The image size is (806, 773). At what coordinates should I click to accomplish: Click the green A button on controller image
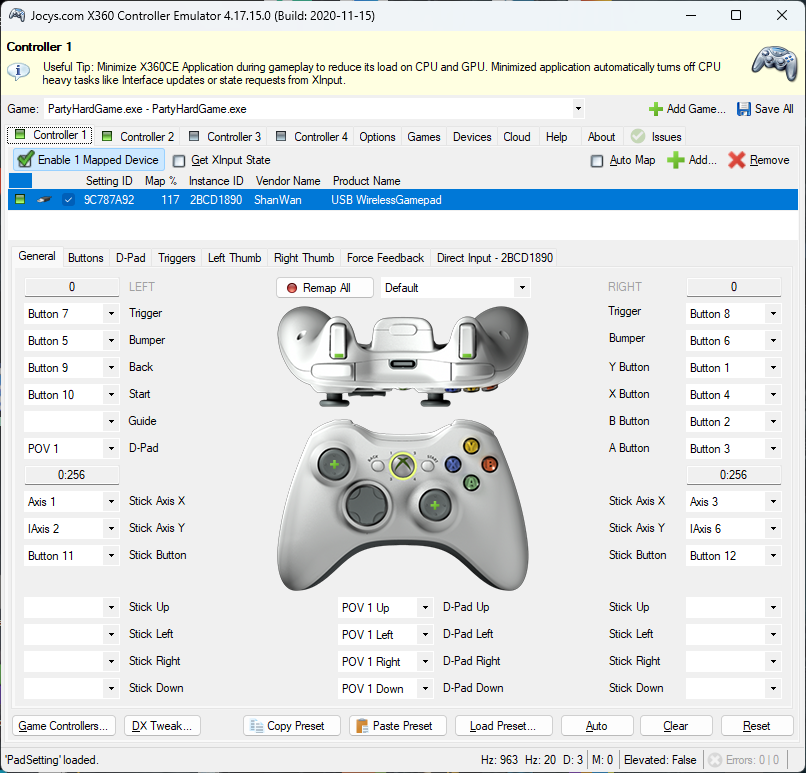[471, 483]
